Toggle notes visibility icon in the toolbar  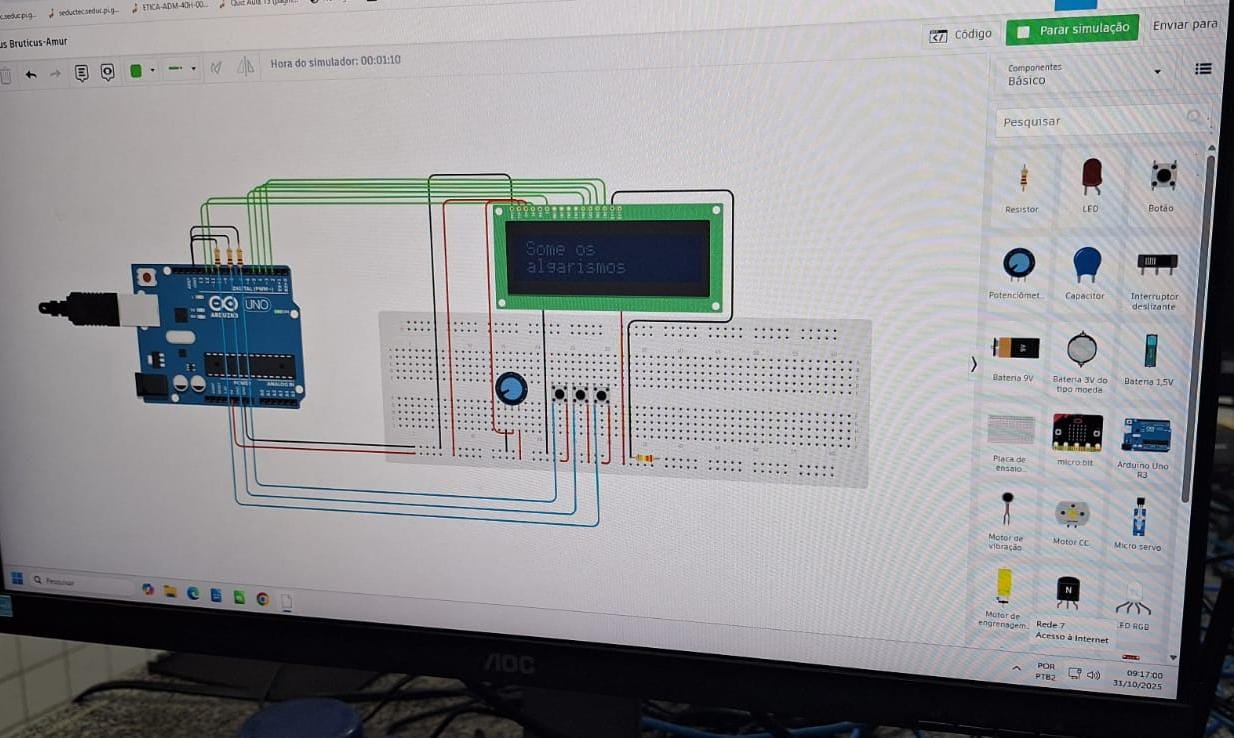[x=107, y=72]
